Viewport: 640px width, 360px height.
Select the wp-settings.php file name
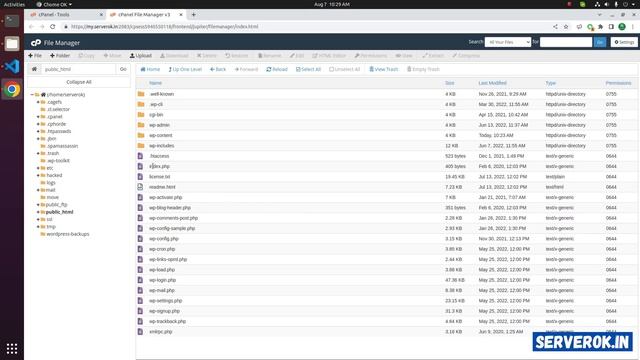point(165,301)
